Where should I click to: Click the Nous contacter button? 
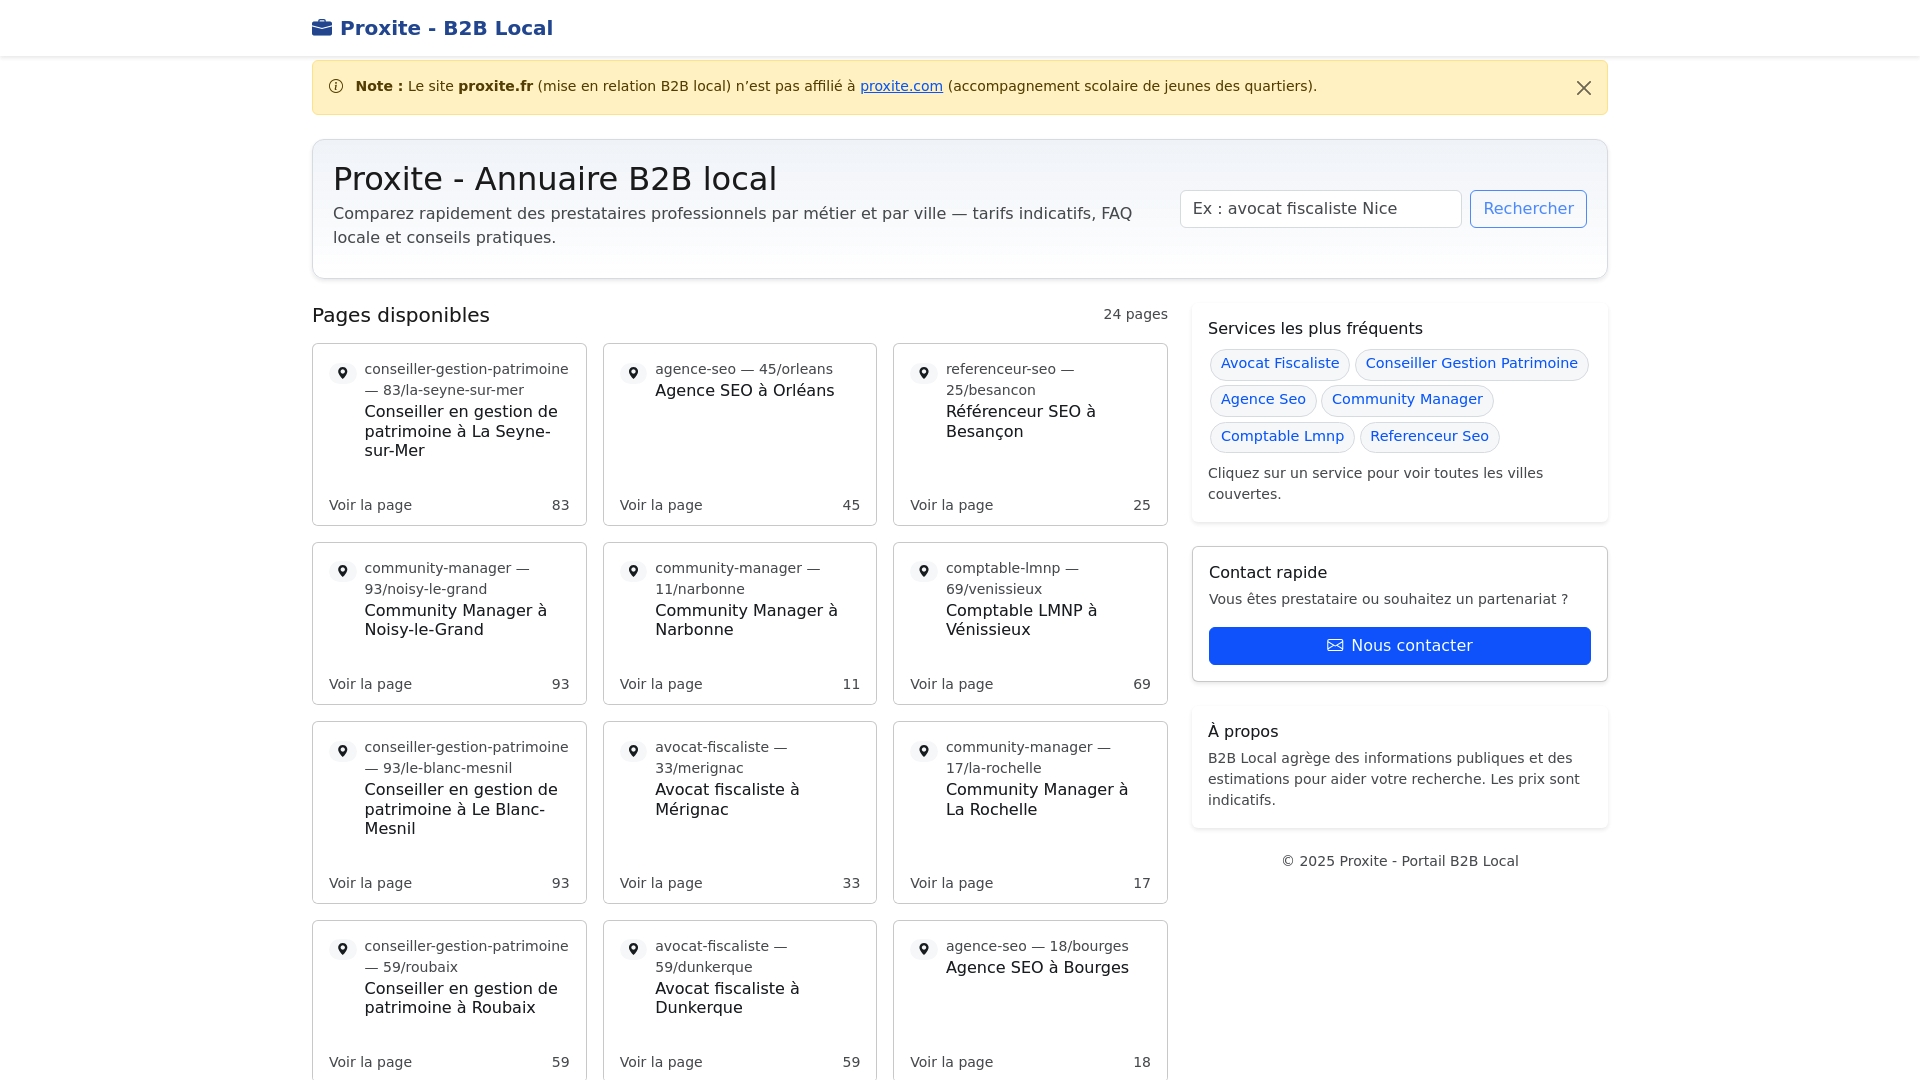(x=1399, y=646)
